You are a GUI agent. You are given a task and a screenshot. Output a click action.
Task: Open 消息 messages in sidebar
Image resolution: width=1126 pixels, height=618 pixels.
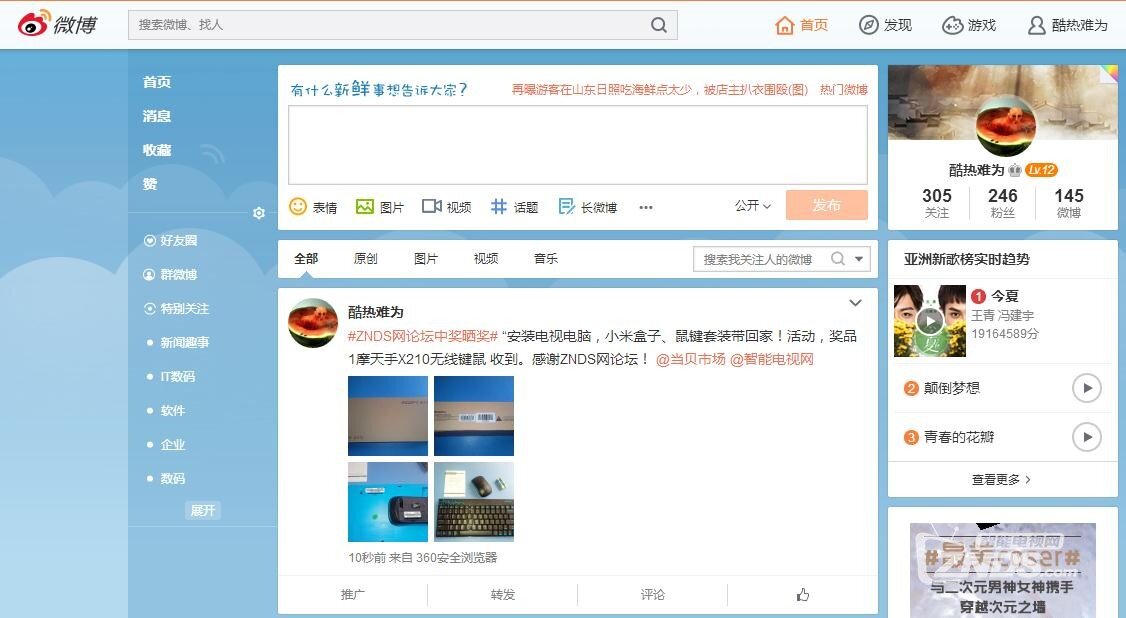point(157,116)
